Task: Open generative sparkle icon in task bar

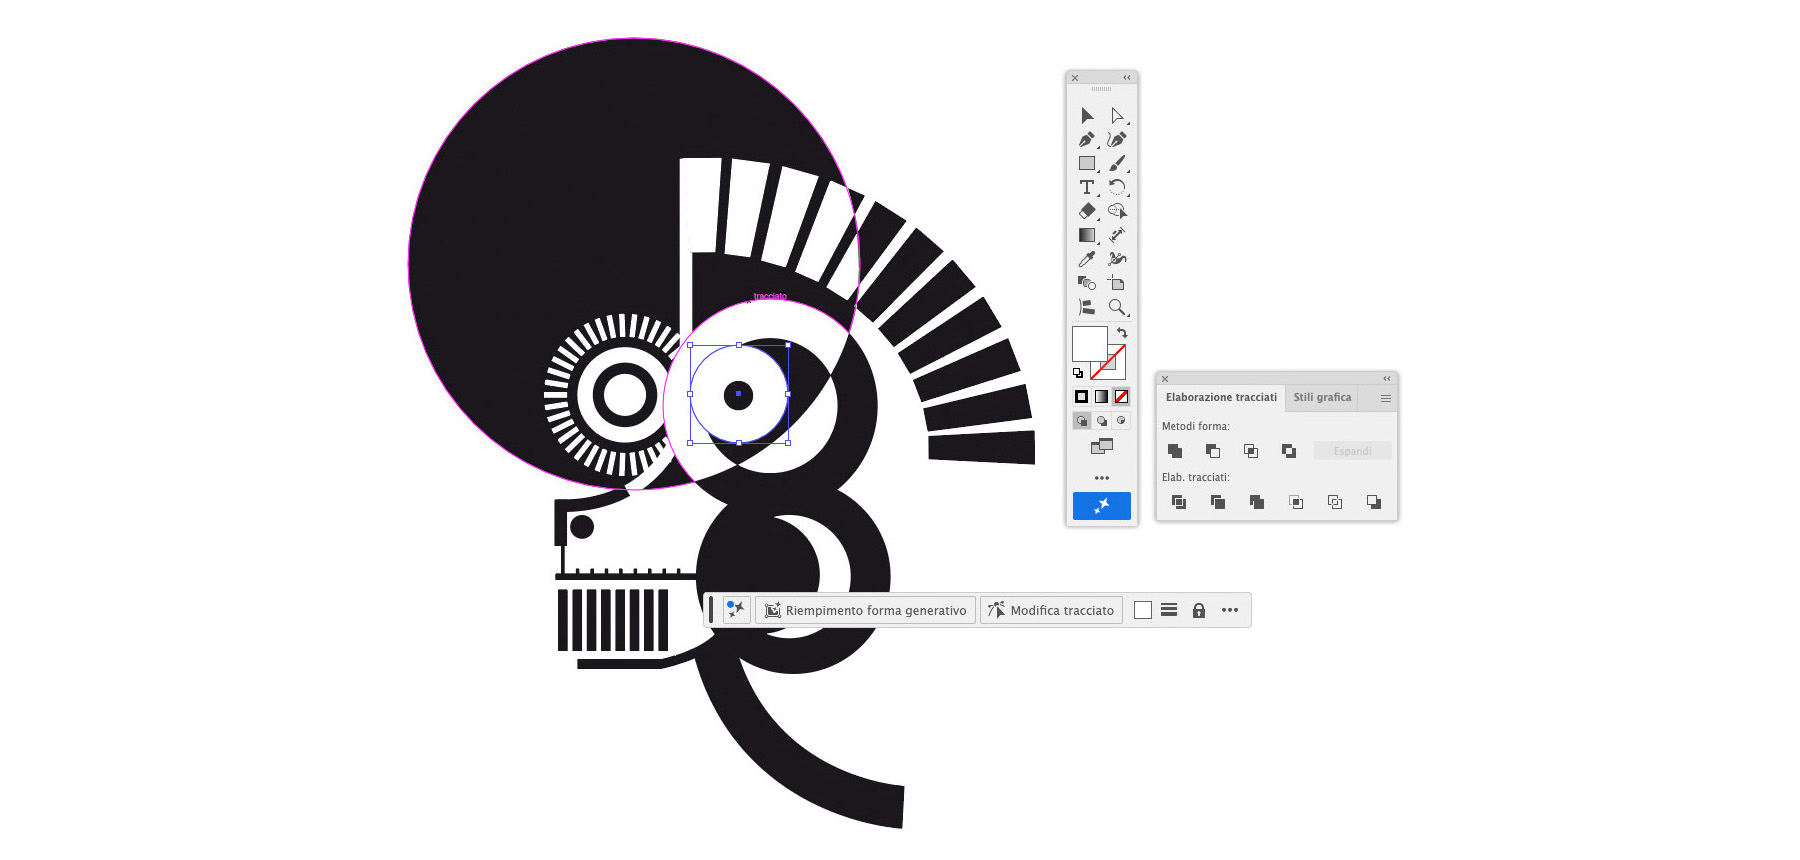Action: [736, 610]
